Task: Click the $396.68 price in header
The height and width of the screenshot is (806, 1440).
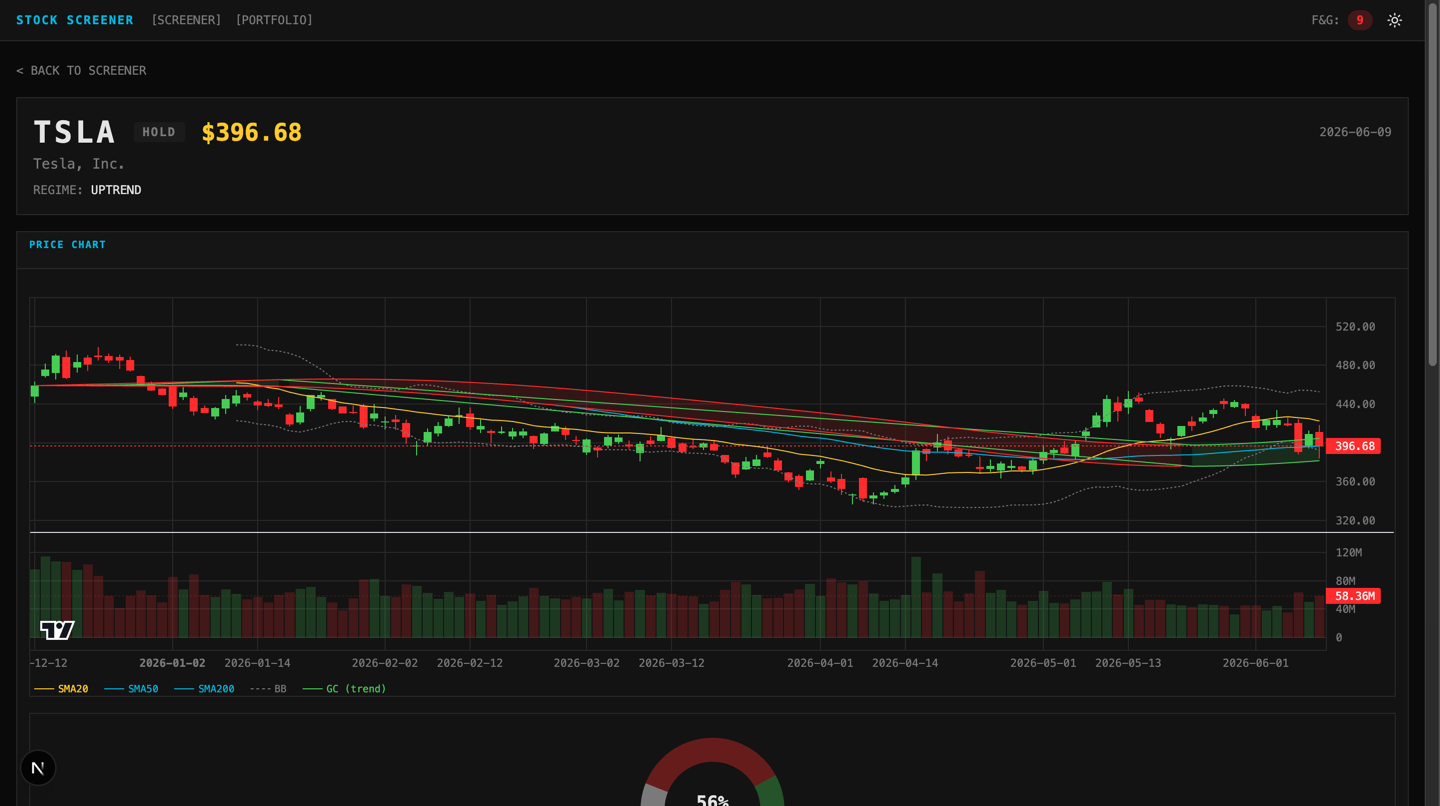Action: tap(251, 132)
